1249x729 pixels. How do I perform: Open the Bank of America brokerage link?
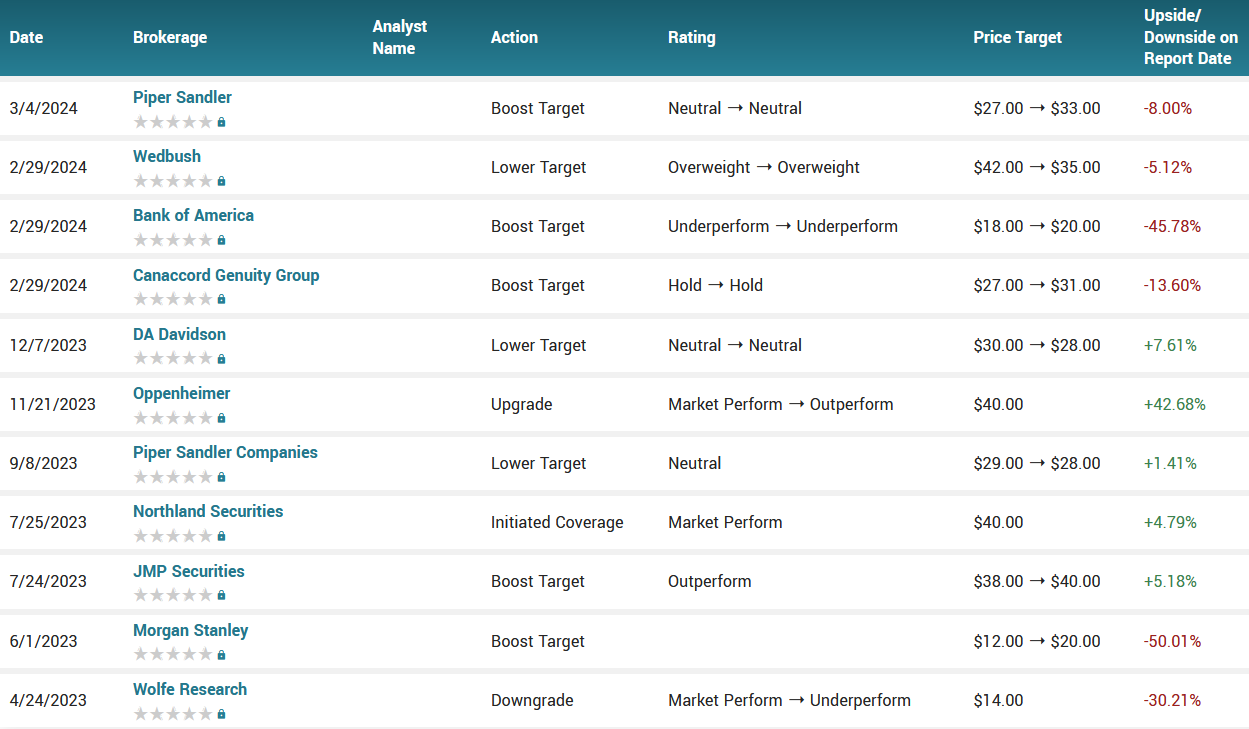pos(193,215)
